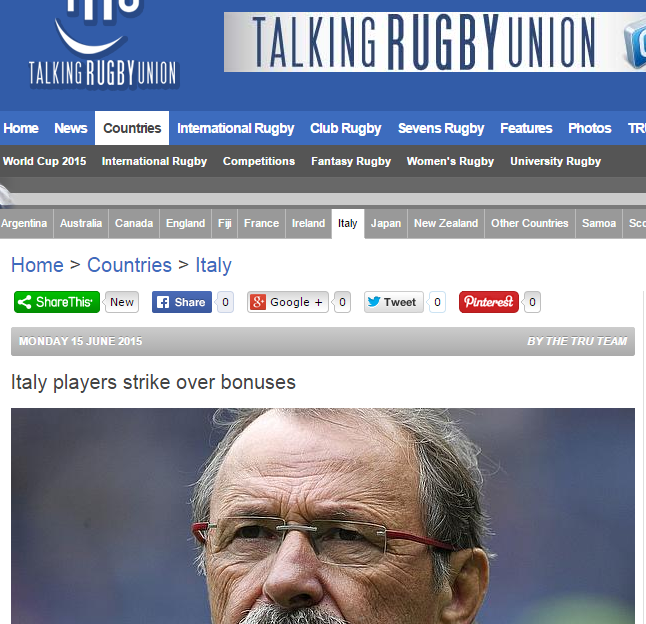646x624 pixels.
Task: Open the article photo of the coach
Action: click(x=323, y=516)
